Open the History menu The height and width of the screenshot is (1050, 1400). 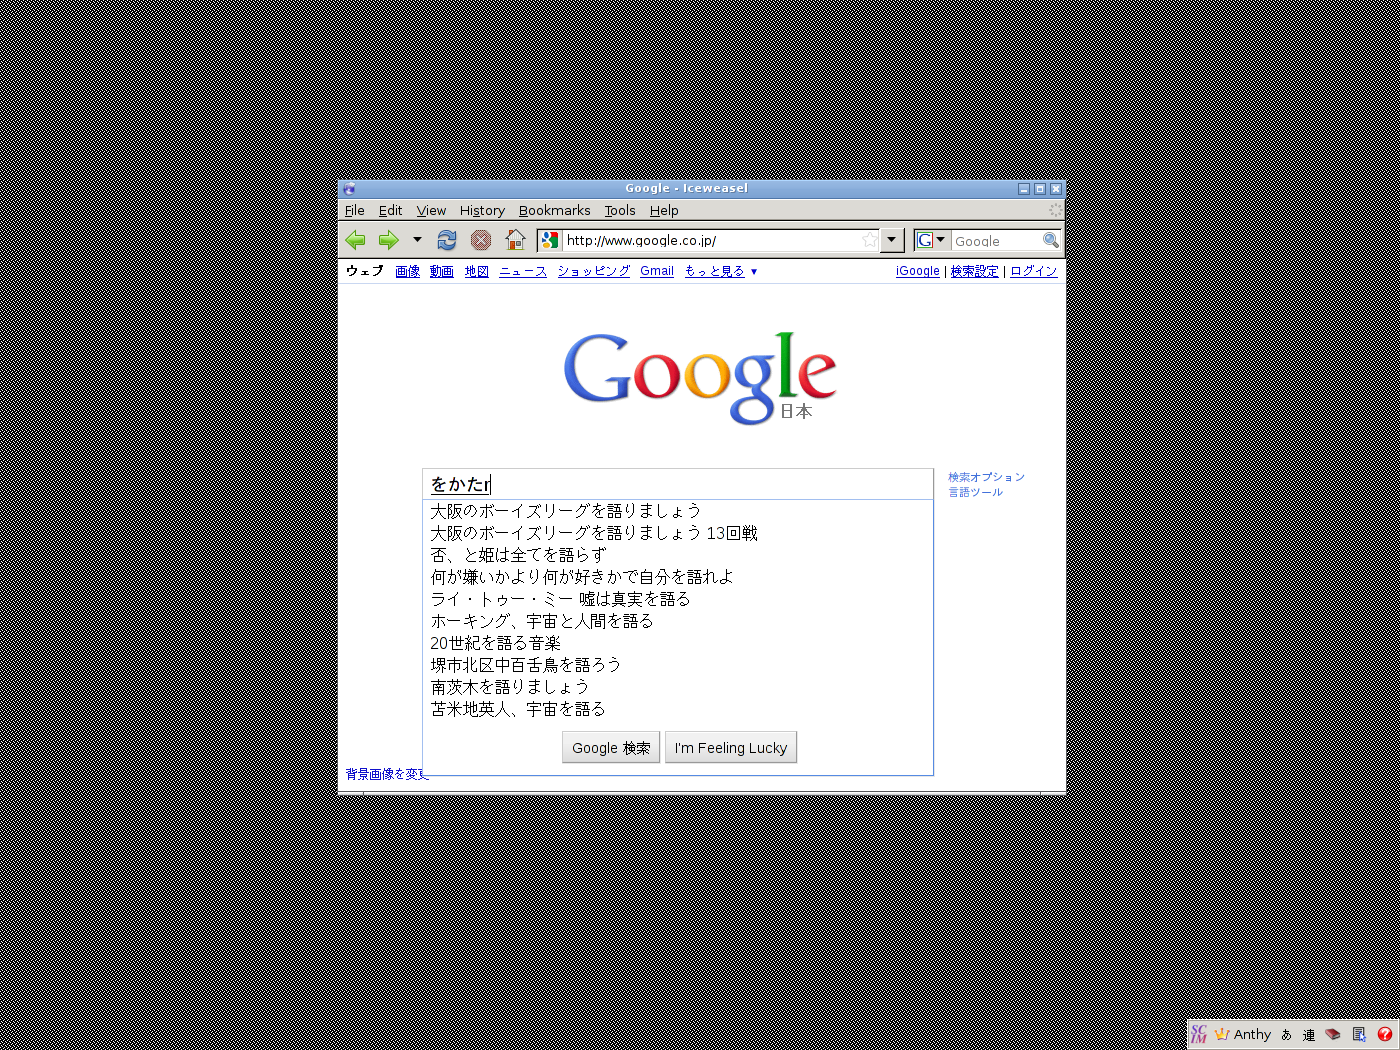(x=482, y=210)
